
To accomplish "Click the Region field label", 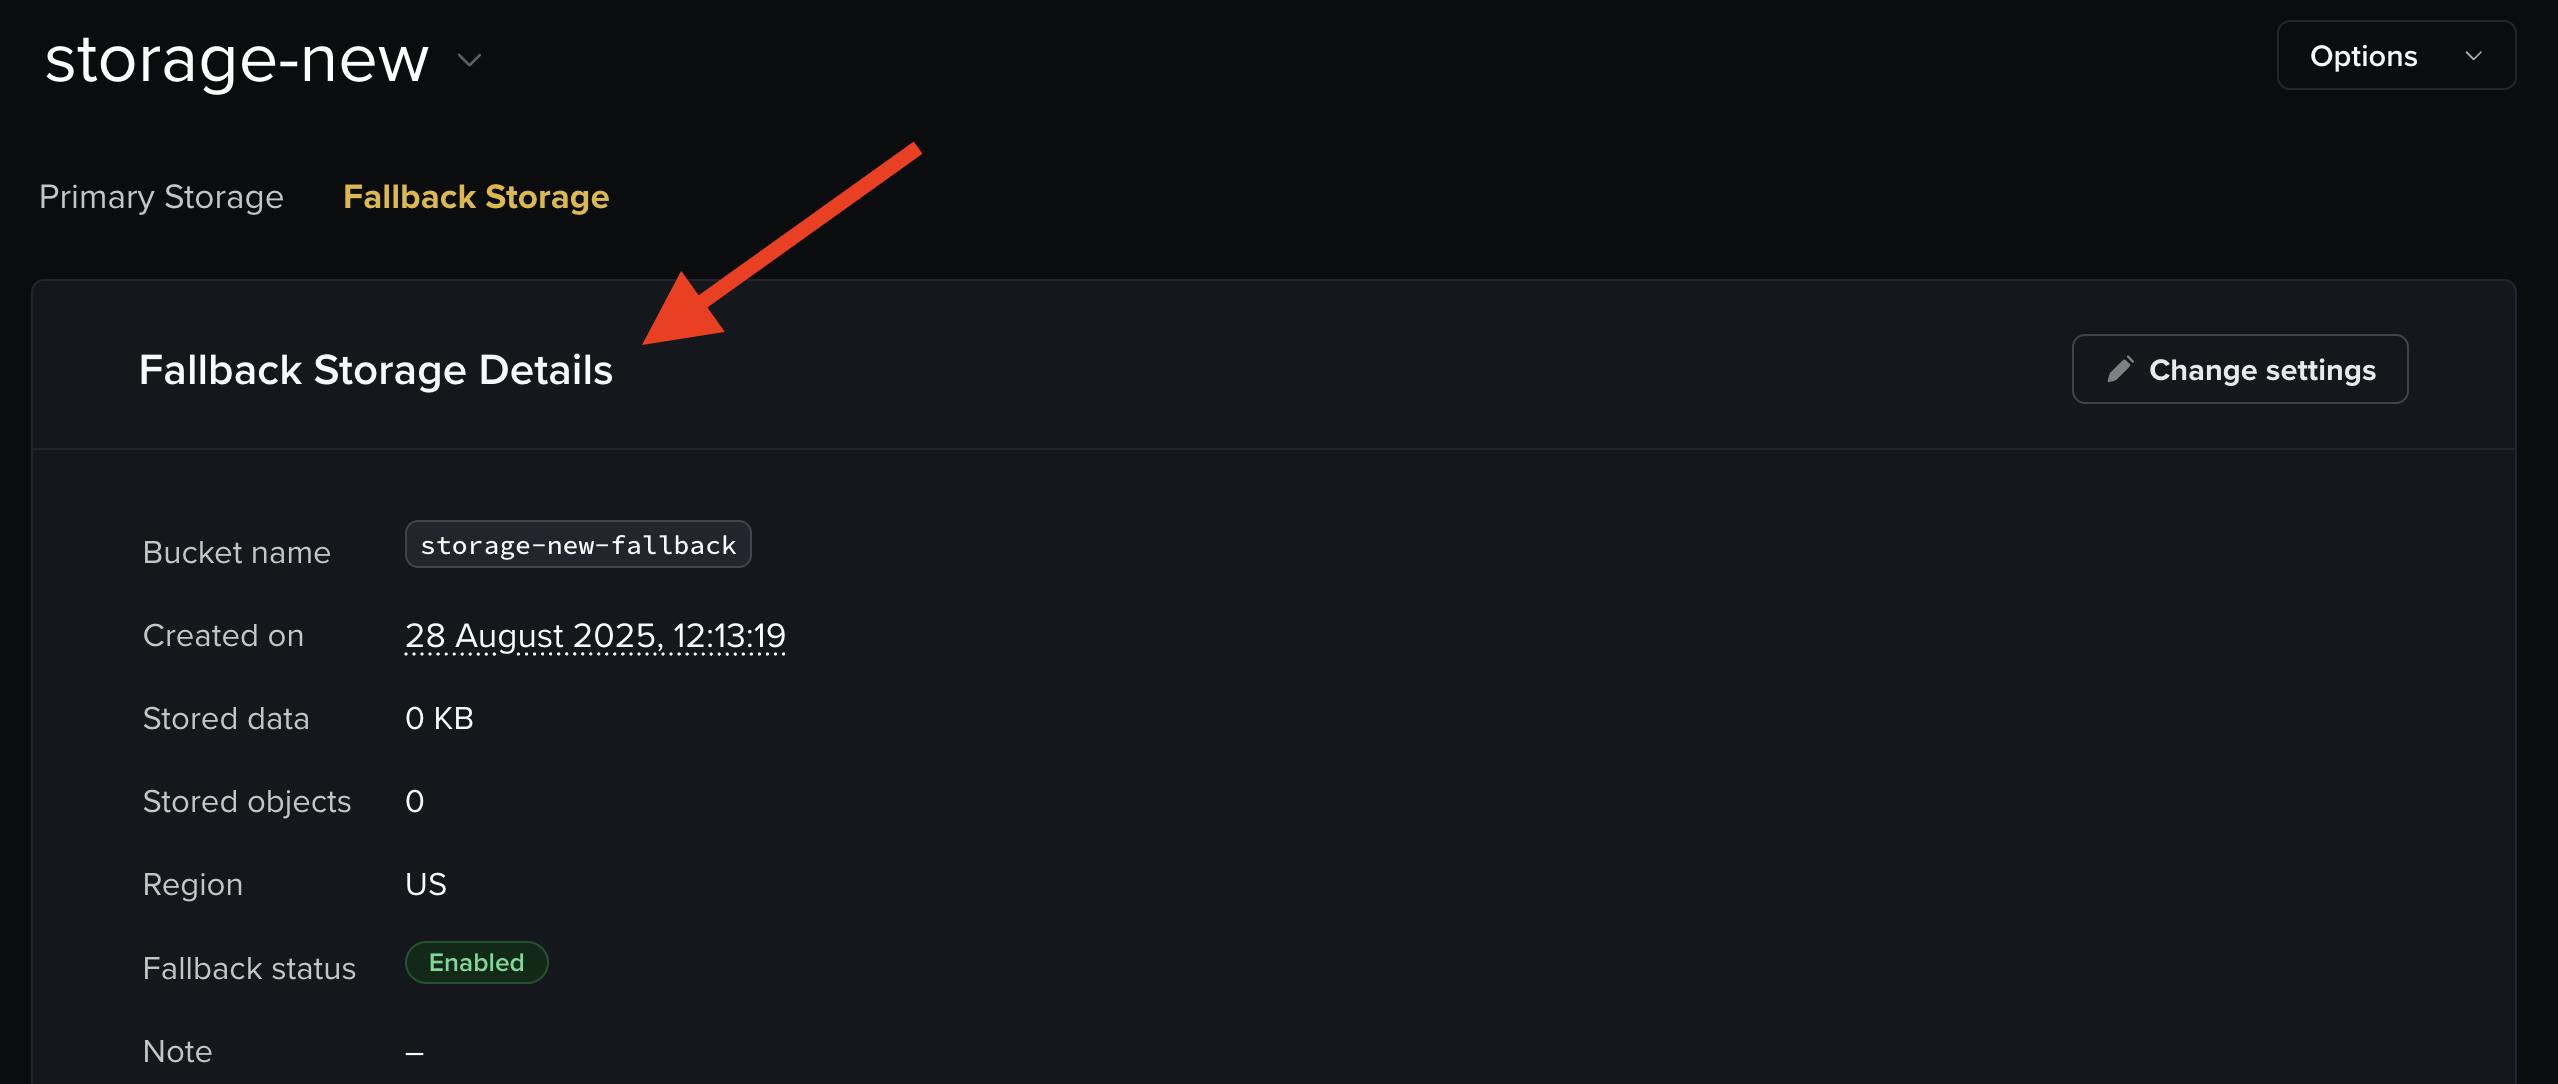I will (x=193, y=885).
